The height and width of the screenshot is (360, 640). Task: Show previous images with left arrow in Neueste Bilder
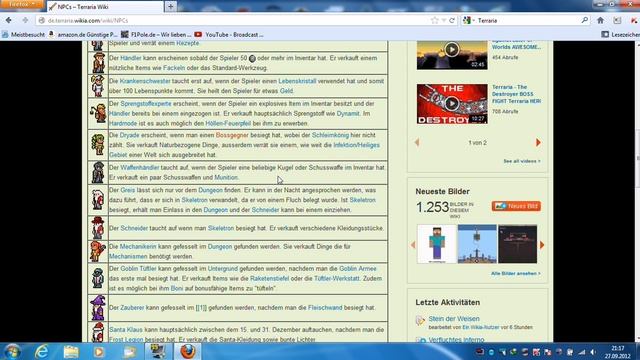tap(413, 244)
